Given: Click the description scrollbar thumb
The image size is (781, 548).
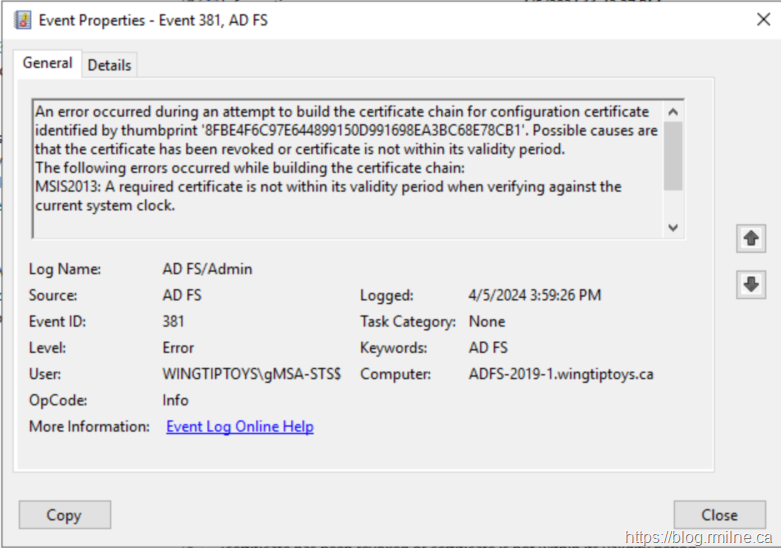Looking at the screenshot, I should pos(673,155).
